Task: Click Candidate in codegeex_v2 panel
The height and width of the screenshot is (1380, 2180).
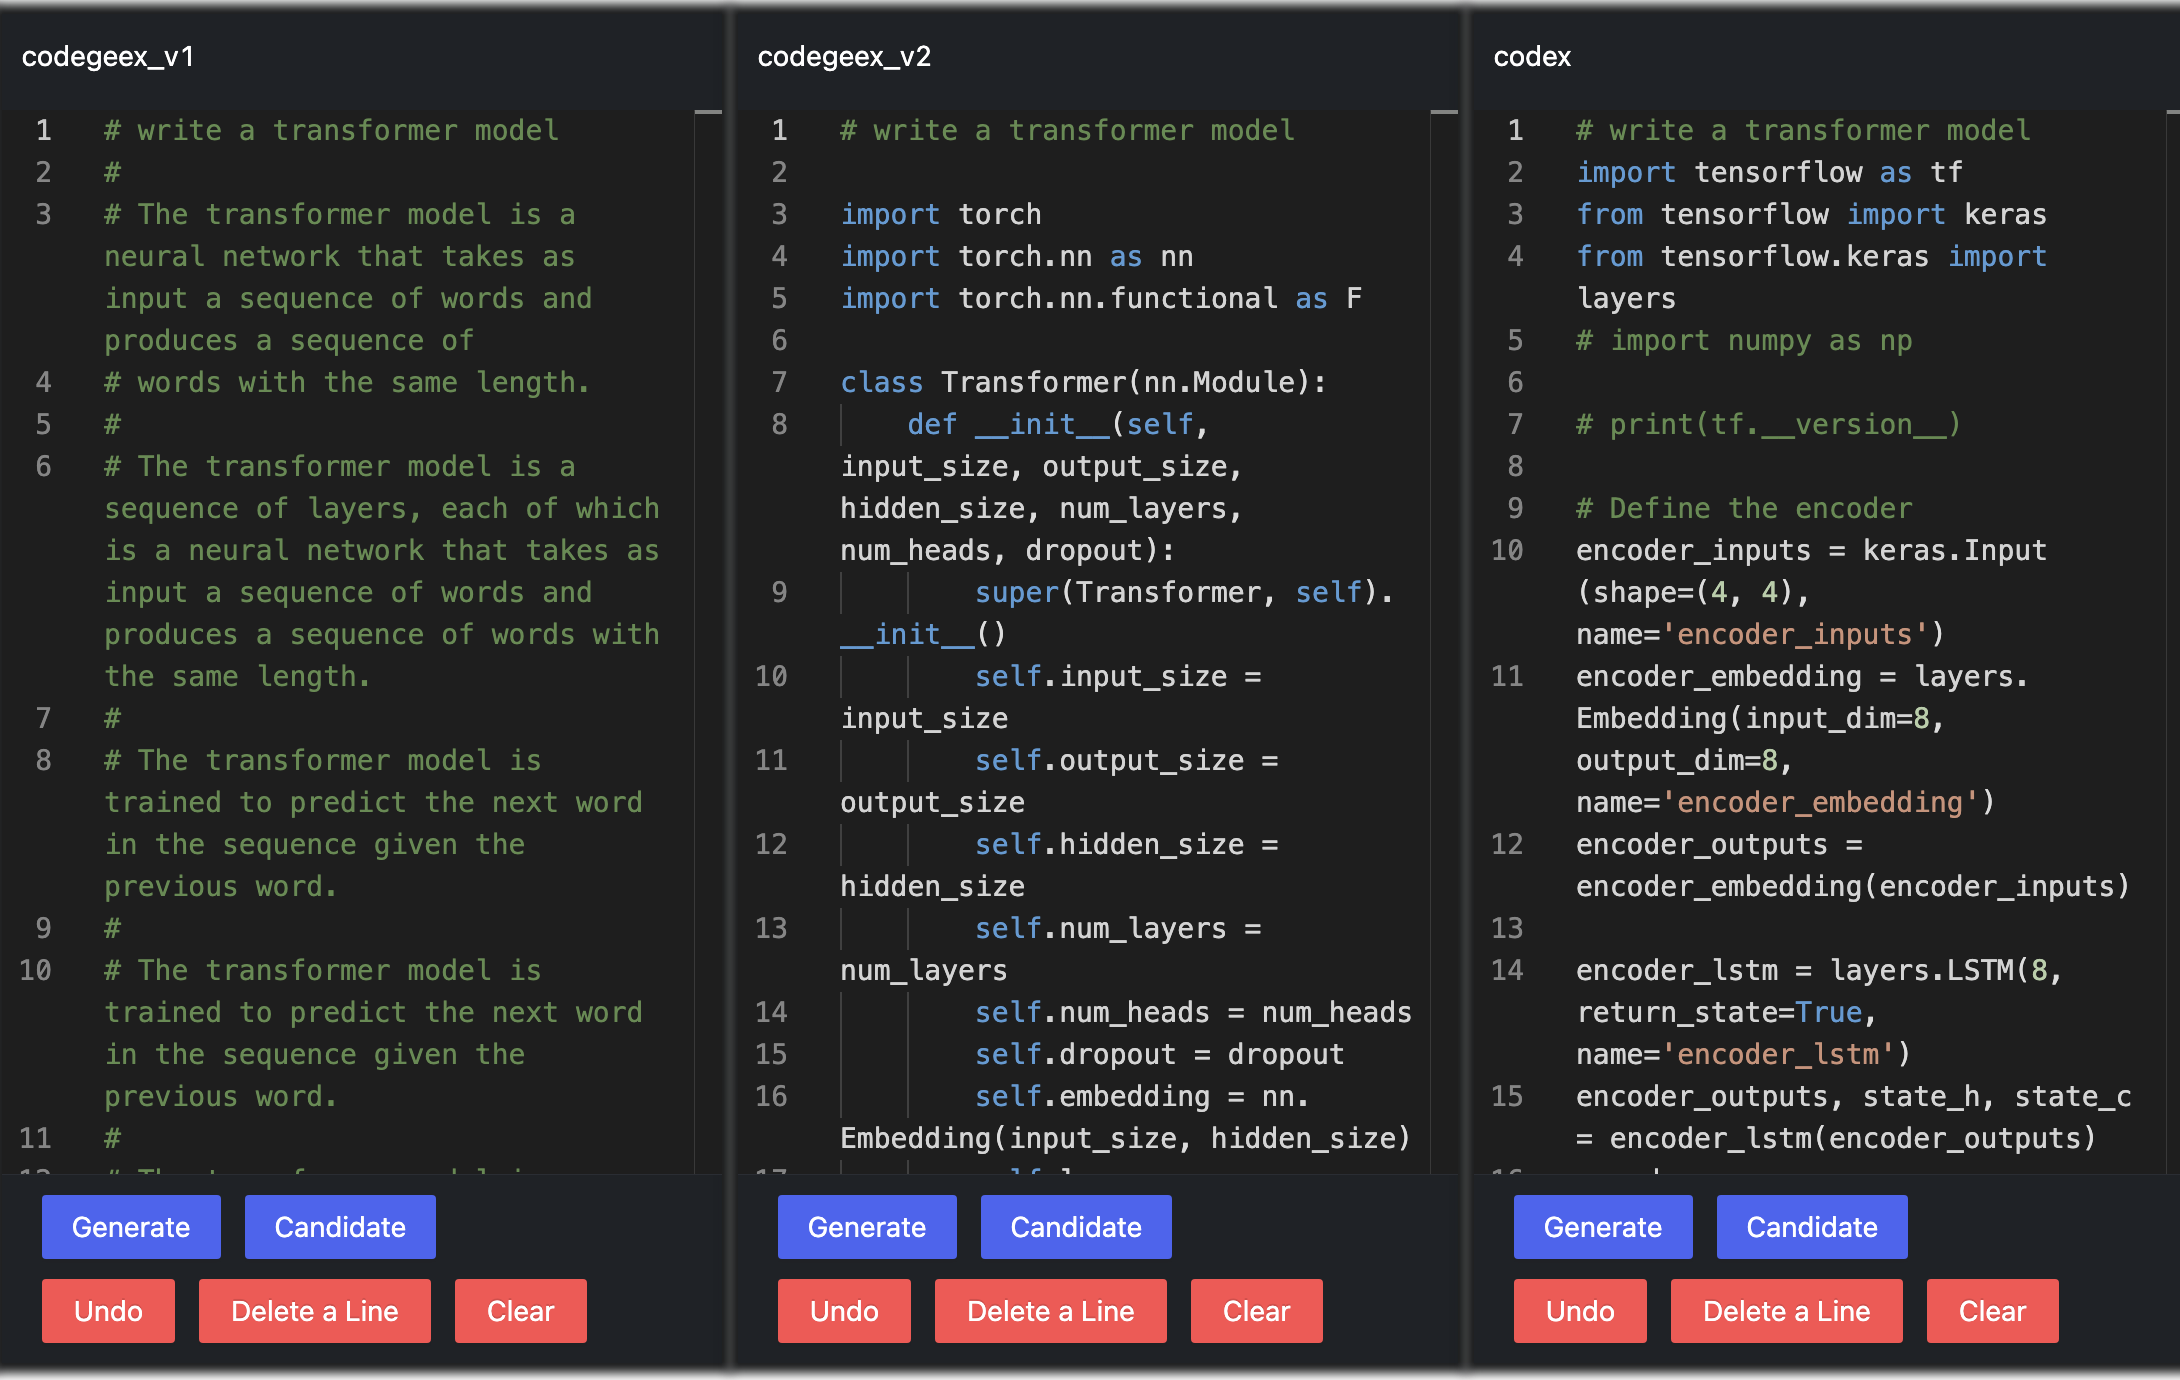Action: (1076, 1227)
